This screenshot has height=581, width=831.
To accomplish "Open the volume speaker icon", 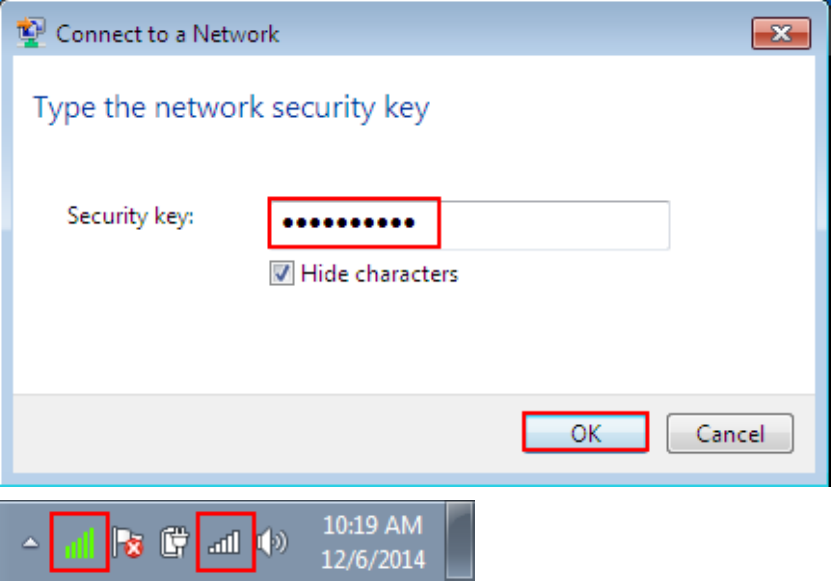I will coord(272,542).
